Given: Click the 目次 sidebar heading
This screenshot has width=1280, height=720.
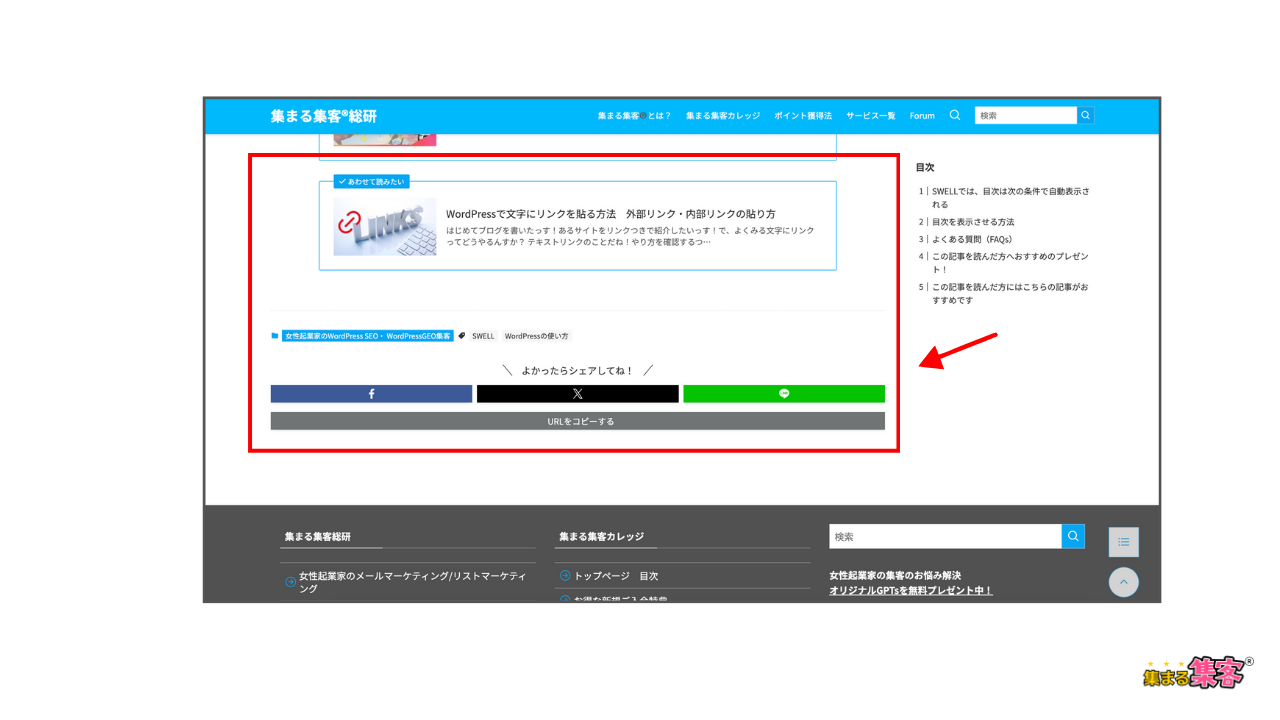Looking at the screenshot, I should (x=925, y=167).
